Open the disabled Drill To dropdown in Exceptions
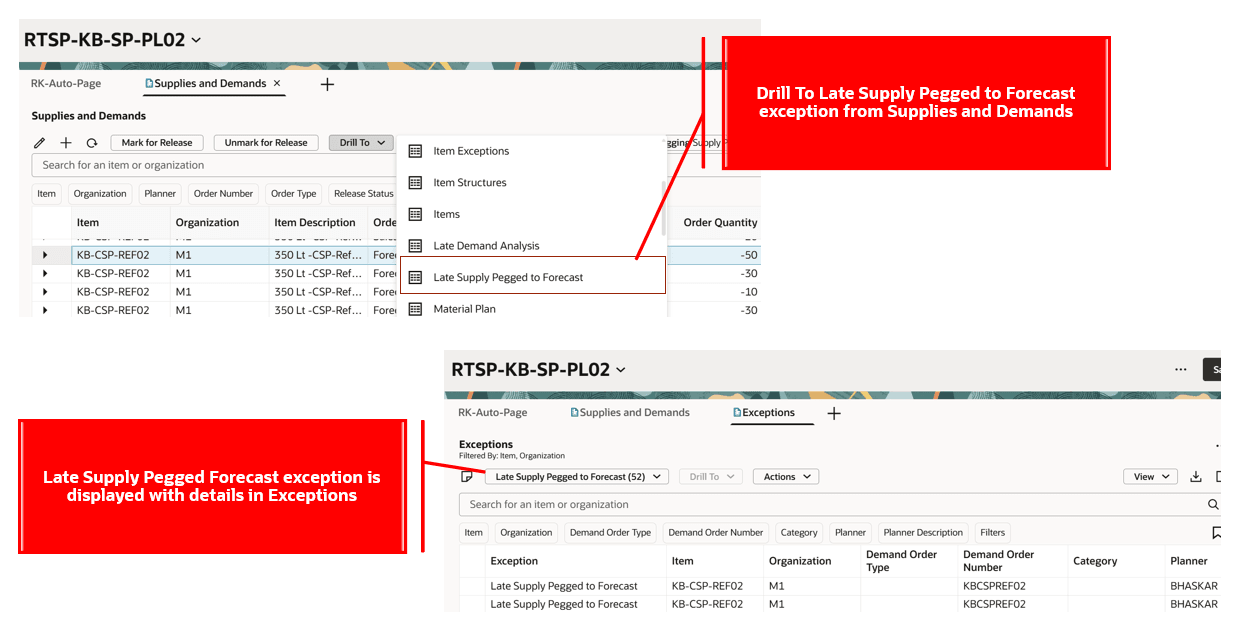The width and height of the screenshot is (1249, 627). click(x=711, y=477)
